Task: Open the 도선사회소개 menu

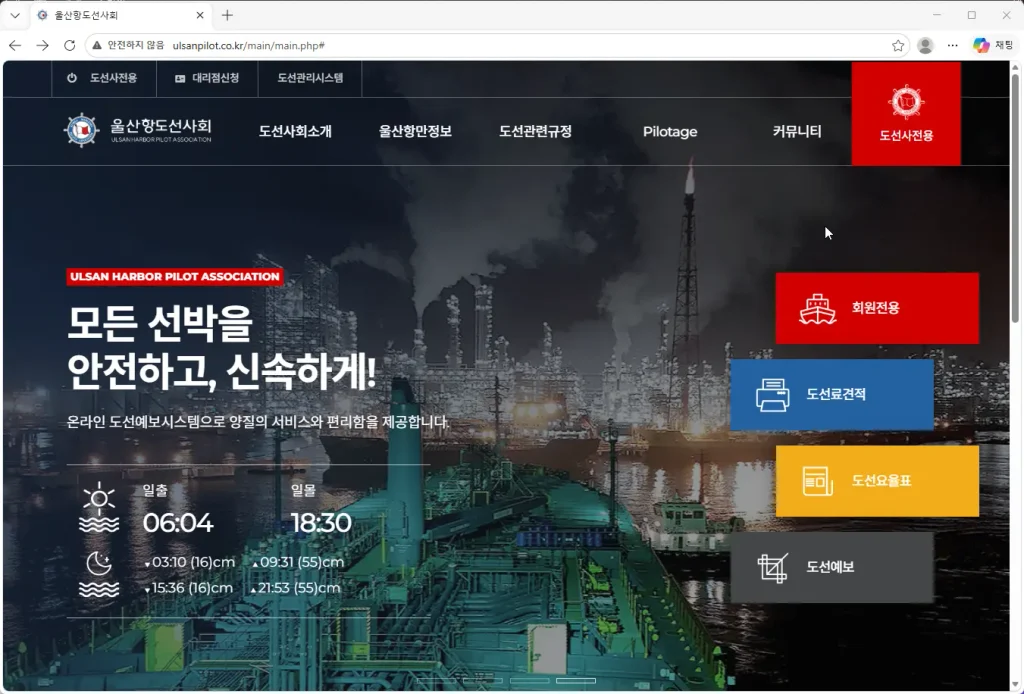Action: [295, 131]
